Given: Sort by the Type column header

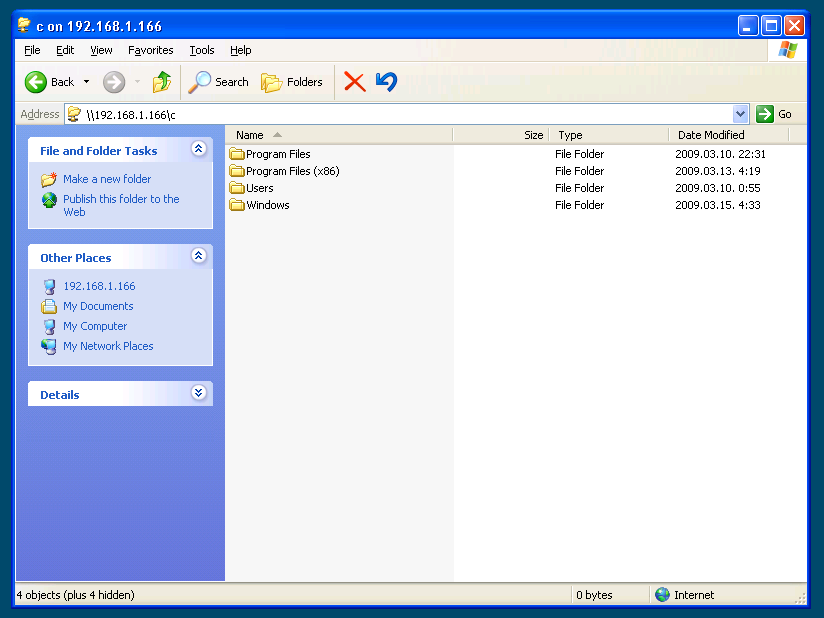Looking at the screenshot, I should [x=609, y=135].
